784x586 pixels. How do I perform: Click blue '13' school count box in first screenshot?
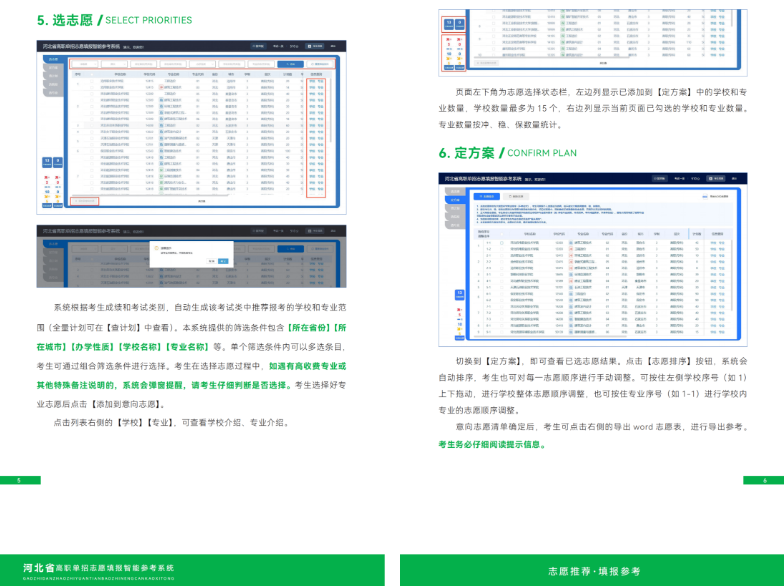47,162
